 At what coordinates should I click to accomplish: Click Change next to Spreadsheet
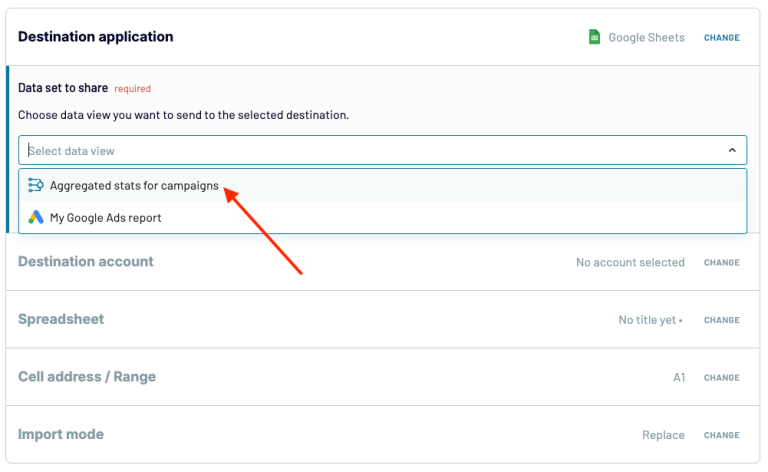point(722,321)
